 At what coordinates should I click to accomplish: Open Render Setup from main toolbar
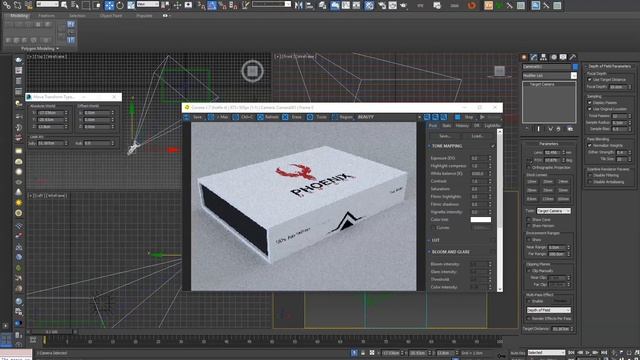pyautogui.click(x=382, y=5)
